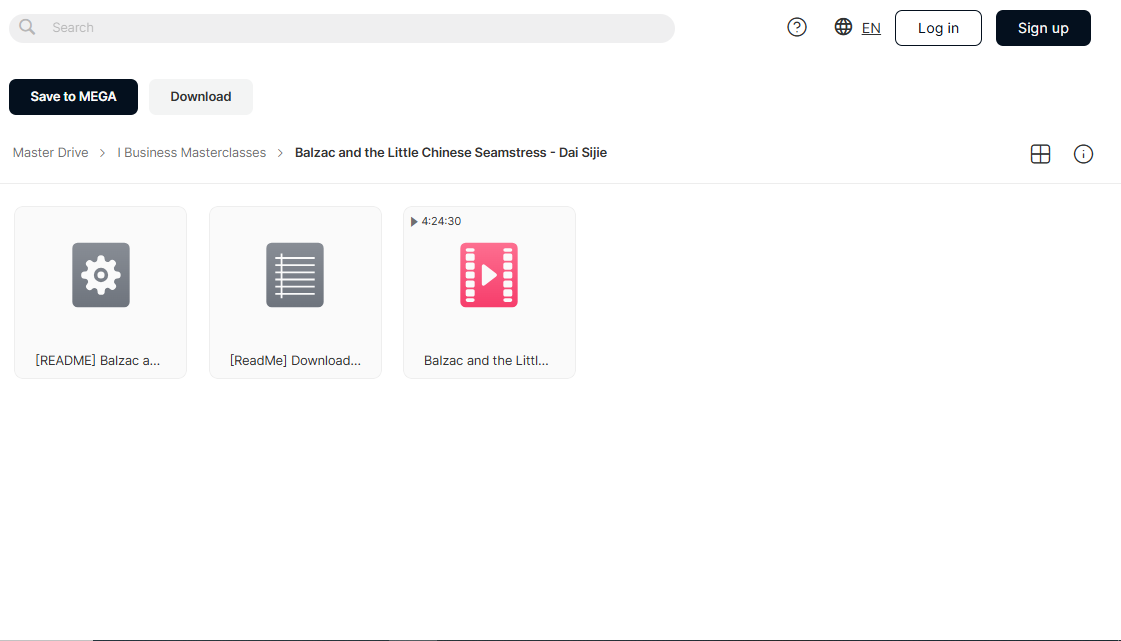The height and width of the screenshot is (641, 1121).
Task: Open I Business Masterclasses breadcrumb
Action: (x=192, y=152)
